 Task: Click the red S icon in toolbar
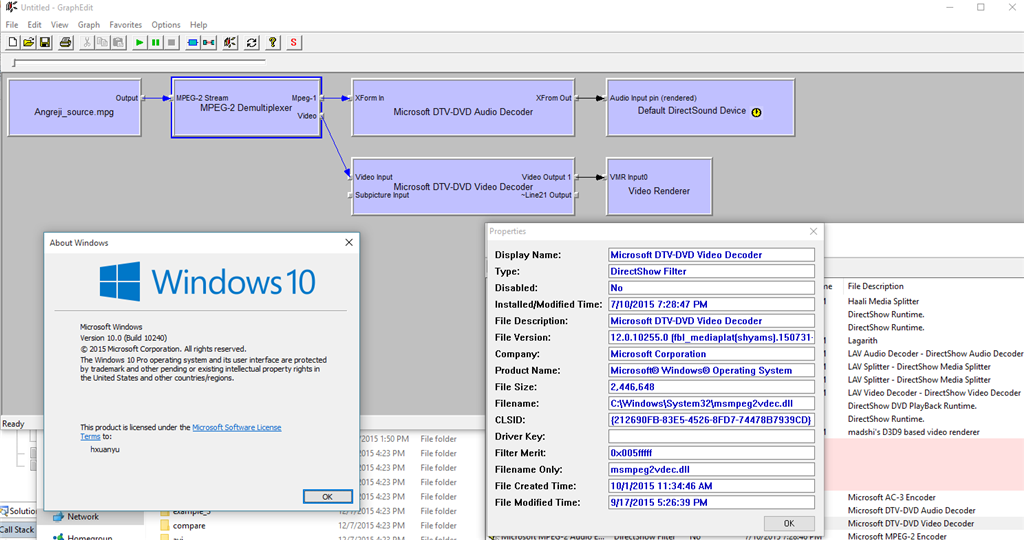tap(294, 42)
